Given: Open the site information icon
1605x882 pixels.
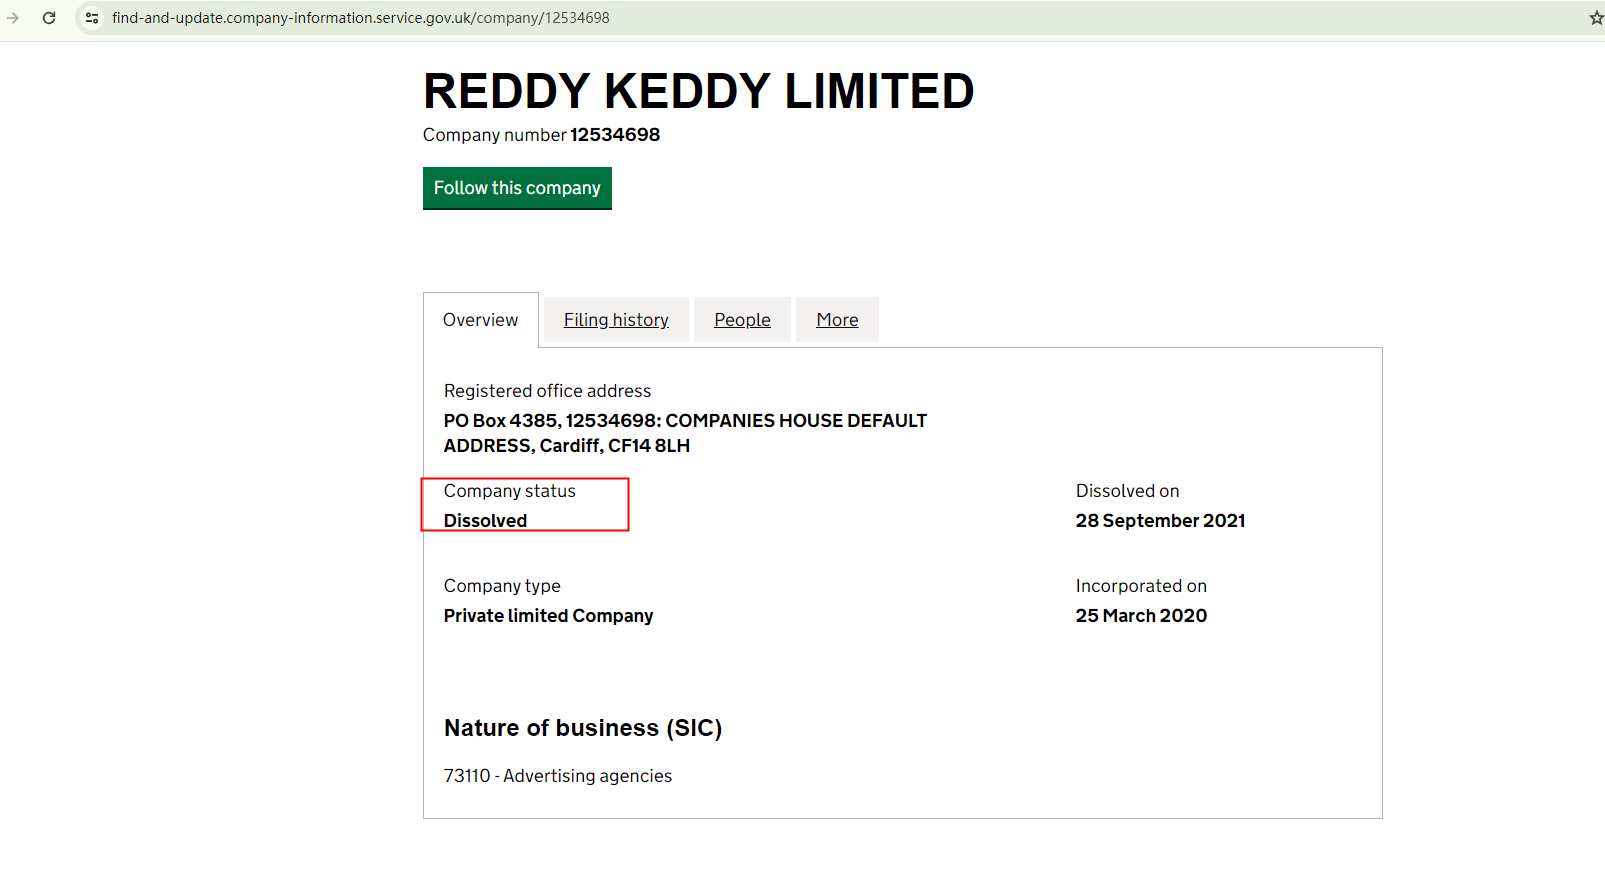Looking at the screenshot, I should [x=92, y=18].
